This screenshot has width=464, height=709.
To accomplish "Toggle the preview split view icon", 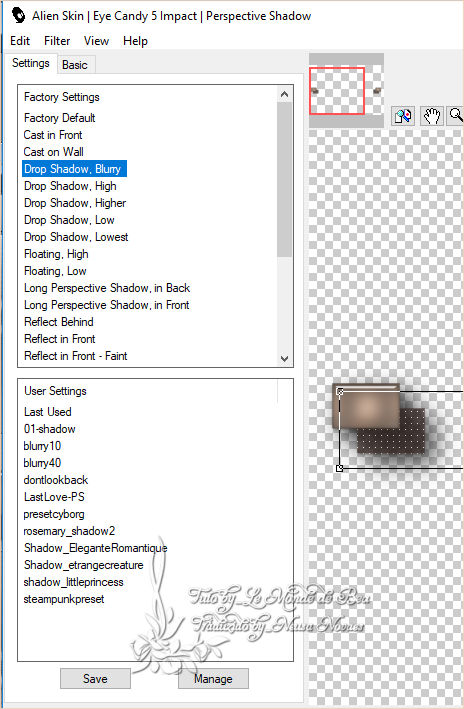I will click(x=403, y=116).
